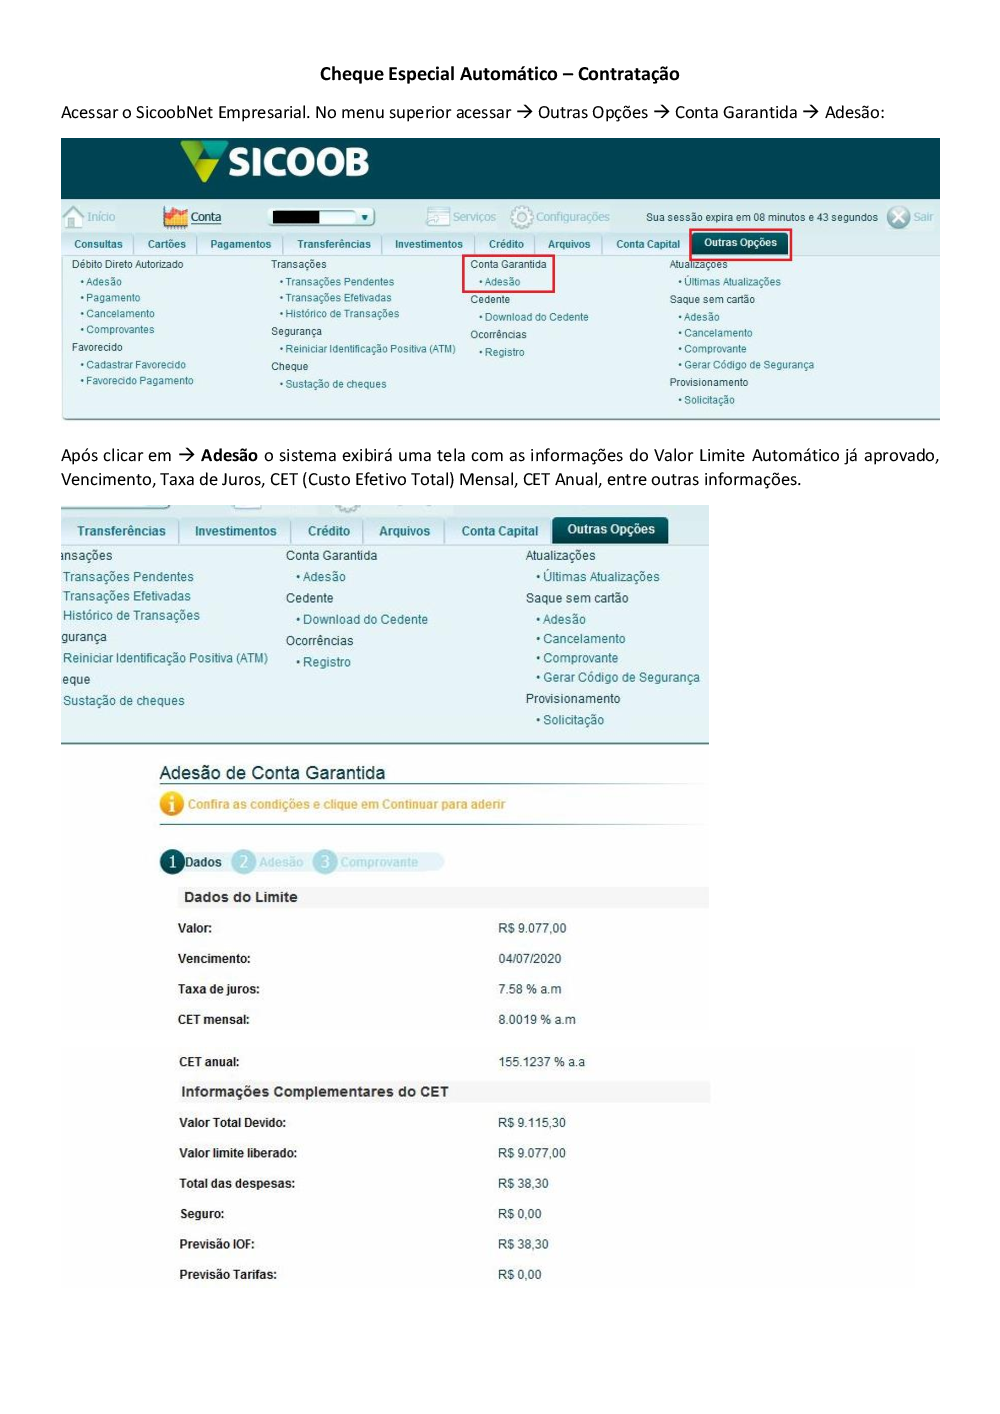1000x1414 pixels.
Task: Click the Sair logout X icon
Action: (x=898, y=217)
